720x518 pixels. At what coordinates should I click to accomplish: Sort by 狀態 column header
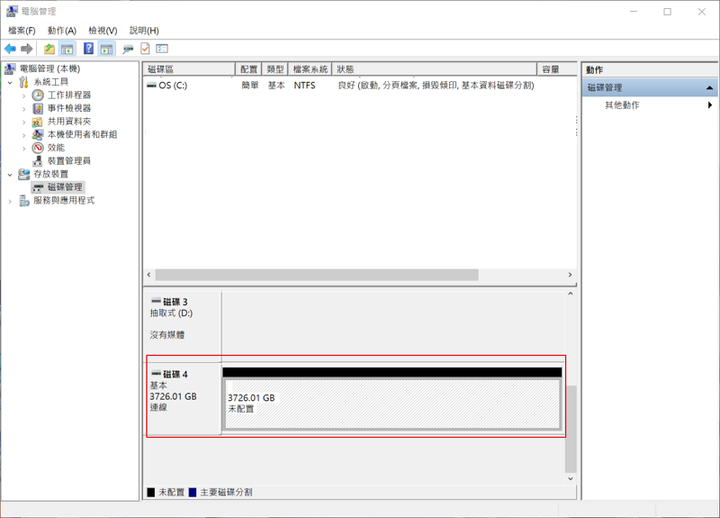point(434,69)
